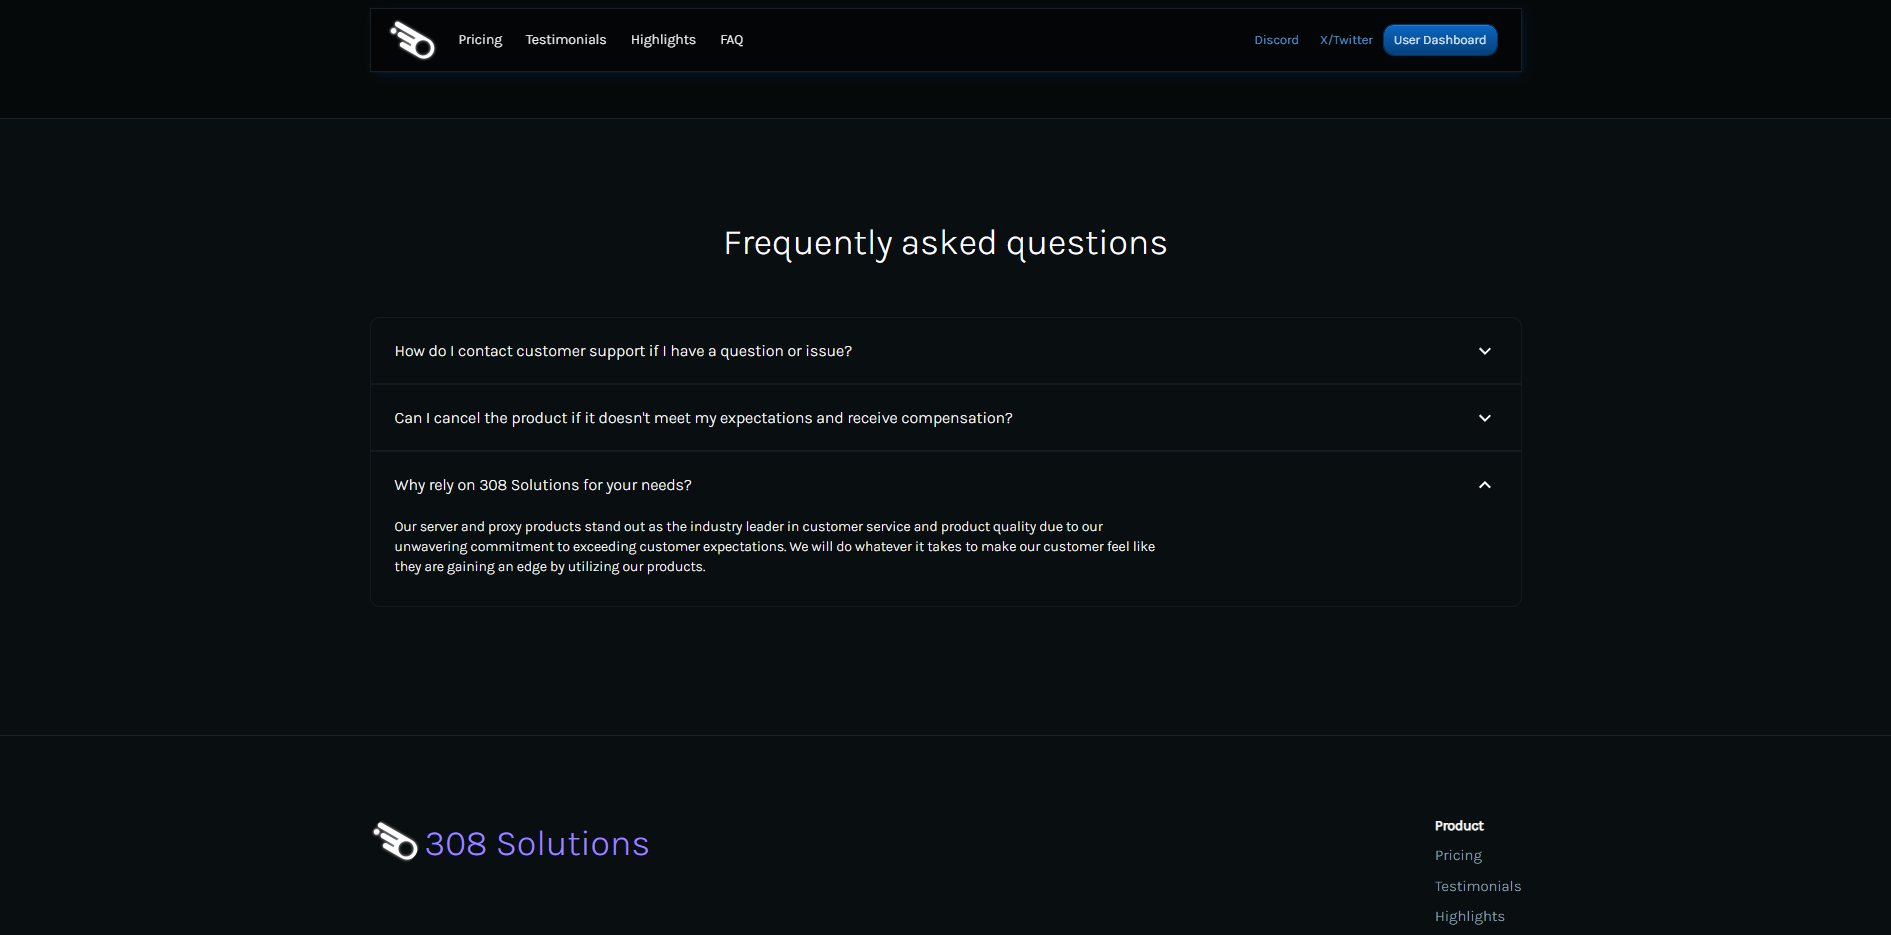
Task: Click the '308 Solutions' footer brand text
Action: coord(537,843)
